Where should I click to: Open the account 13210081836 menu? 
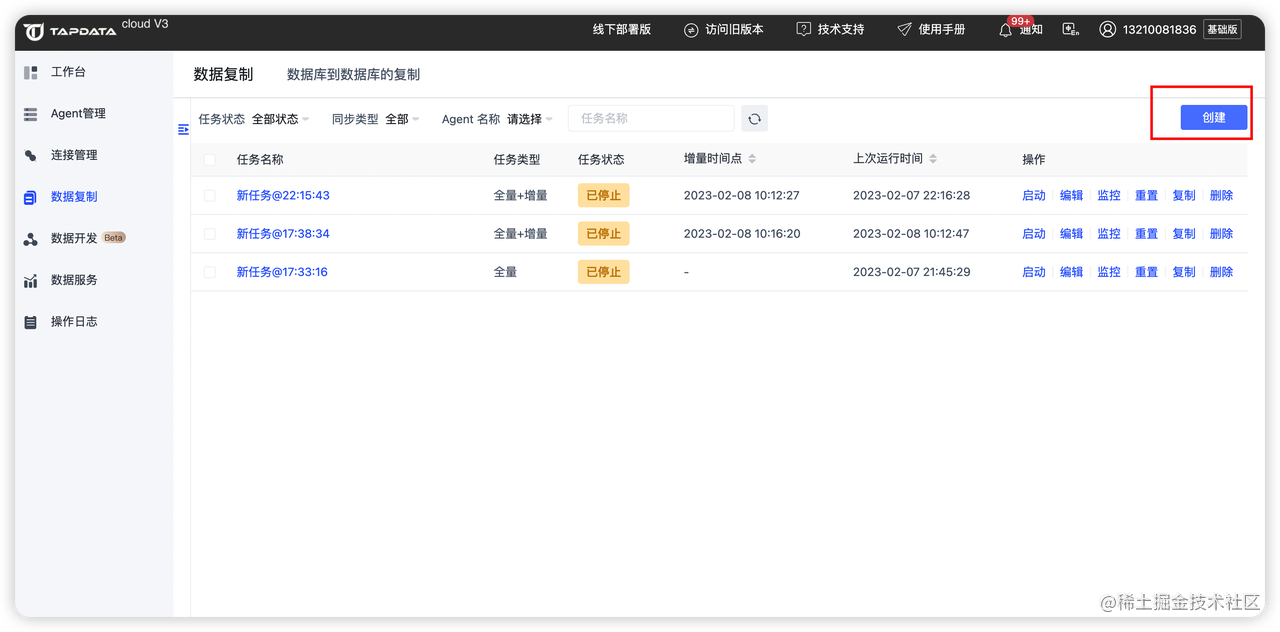1159,30
